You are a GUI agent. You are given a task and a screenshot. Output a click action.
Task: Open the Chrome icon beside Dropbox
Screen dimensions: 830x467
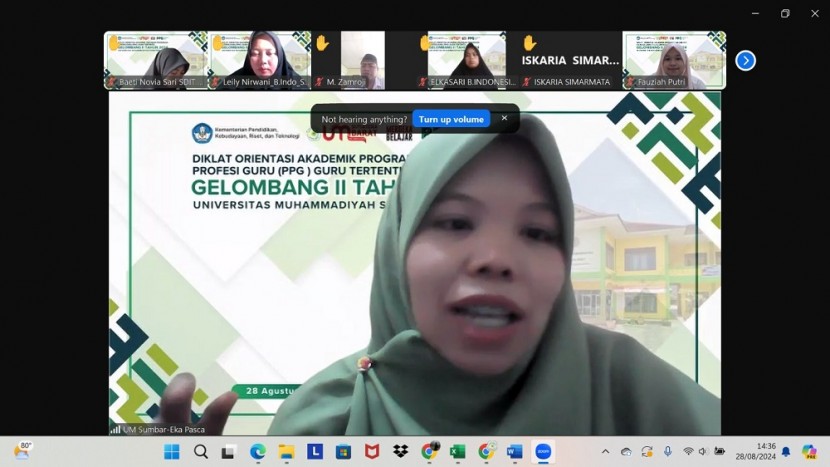pos(429,452)
